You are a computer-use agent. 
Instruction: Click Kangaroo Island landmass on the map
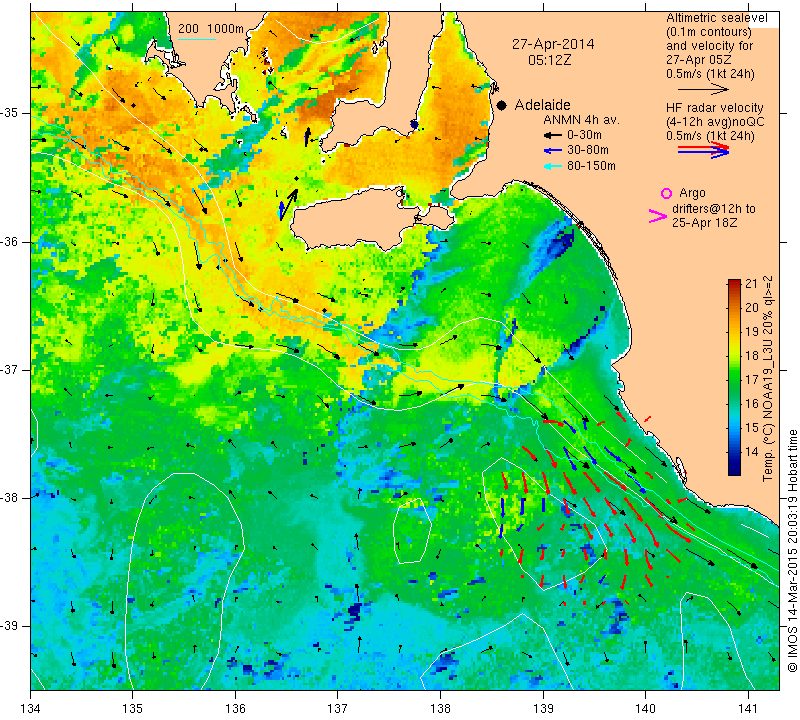pos(352,220)
